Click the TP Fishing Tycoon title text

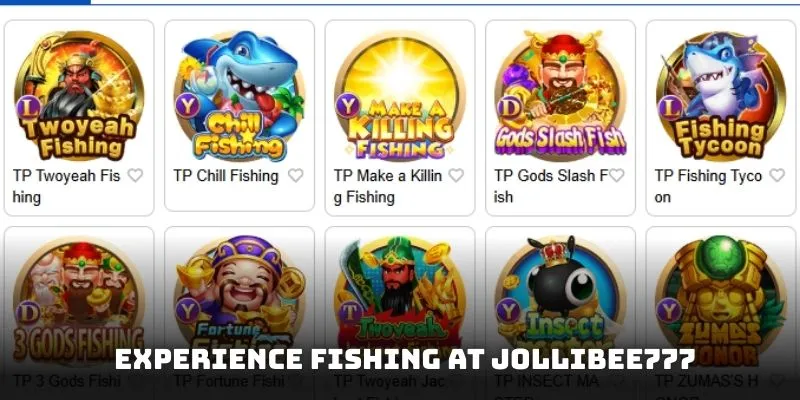coord(708,186)
